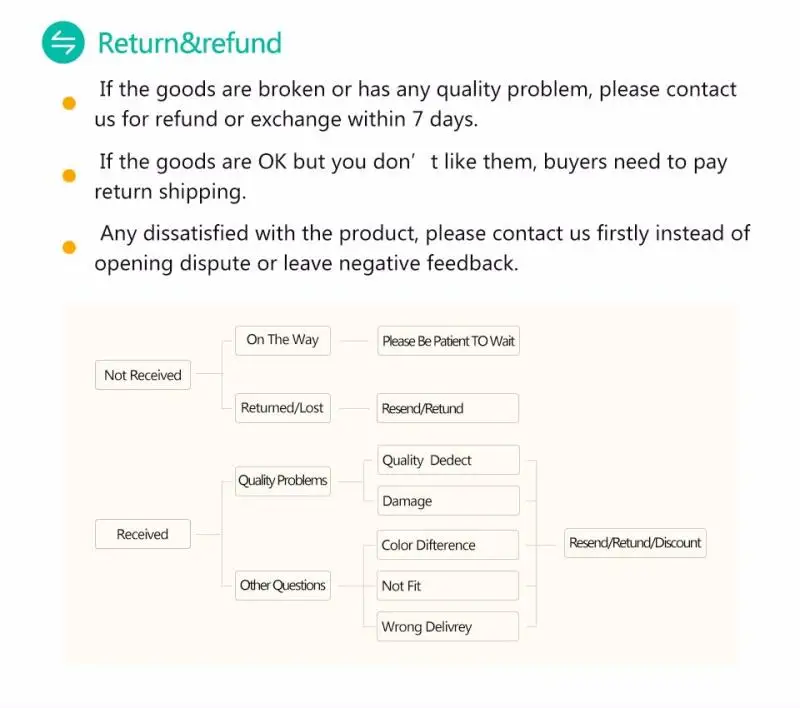The image size is (800, 708).
Task: Select the Not Received box
Action: pyautogui.click(x=143, y=375)
